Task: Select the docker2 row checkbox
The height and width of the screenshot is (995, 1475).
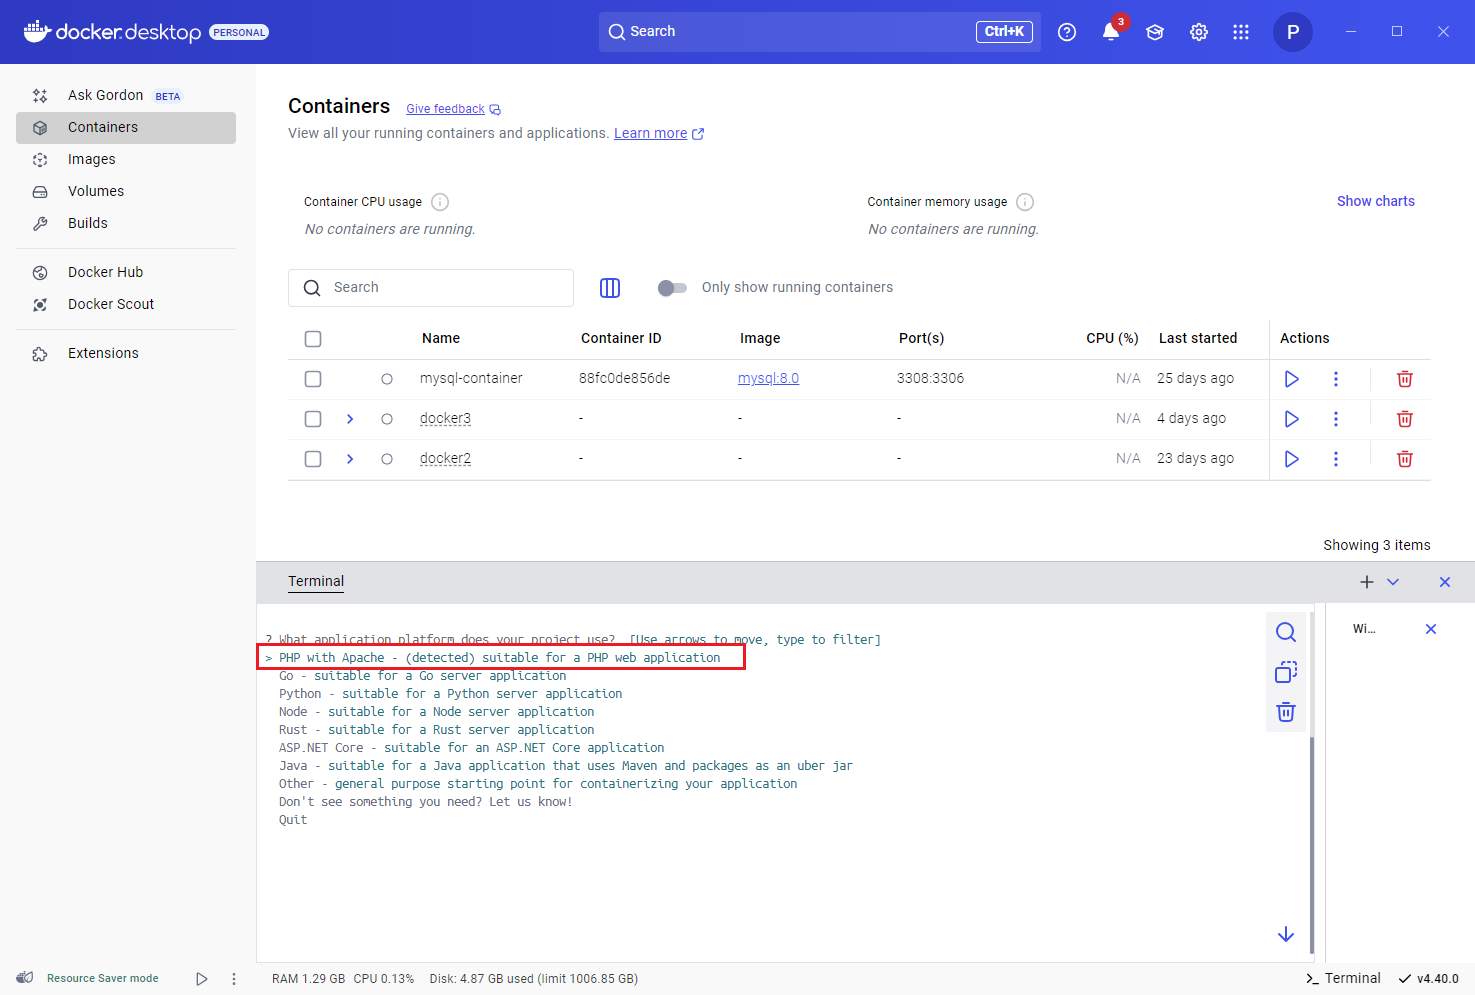Action: pyautogui.click(x=313, y=459)
